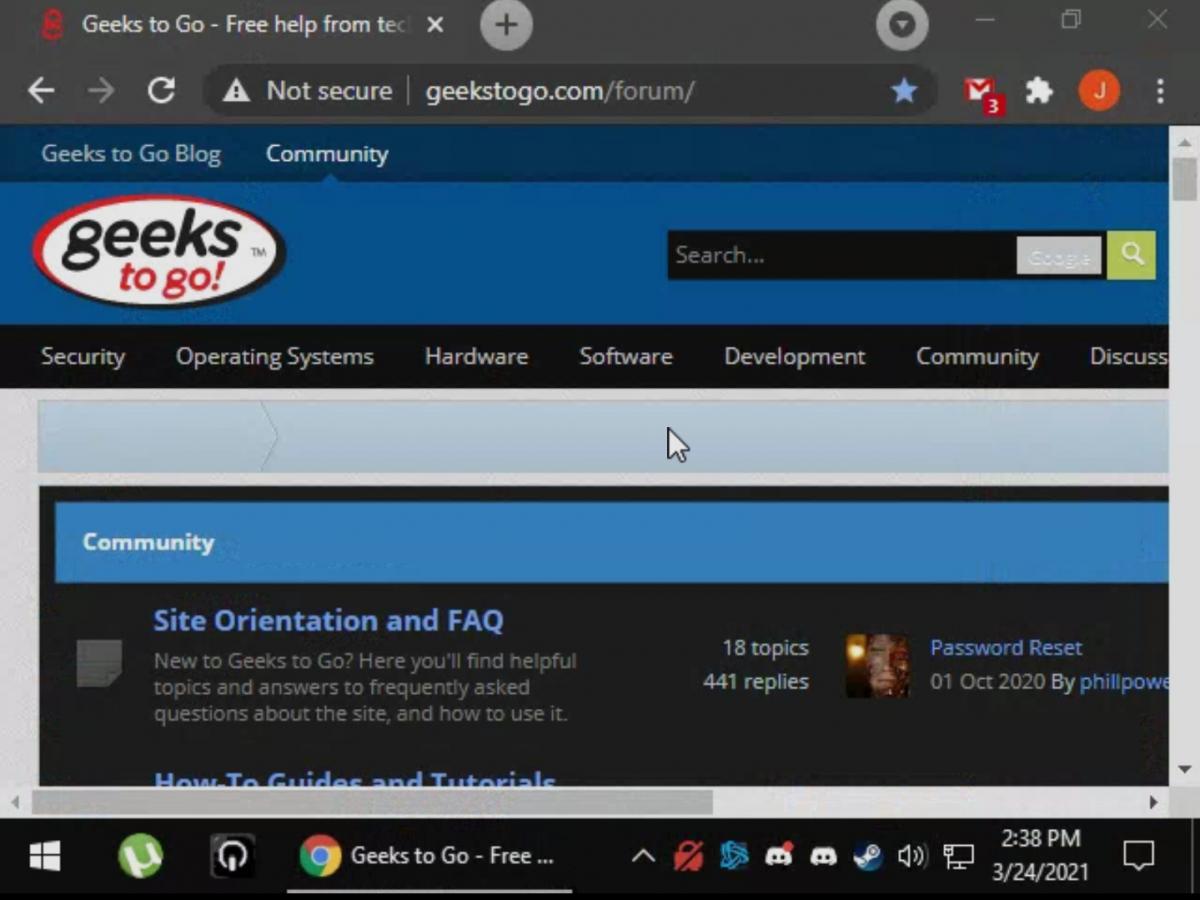
Task: Open the phillpower profile link
Action: click(x=1124, y=682)
